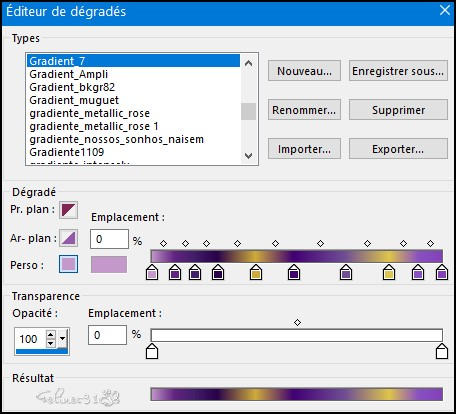Click the list scroll down arrow
This screenshot has height=414, width=456.
[248, 156]
